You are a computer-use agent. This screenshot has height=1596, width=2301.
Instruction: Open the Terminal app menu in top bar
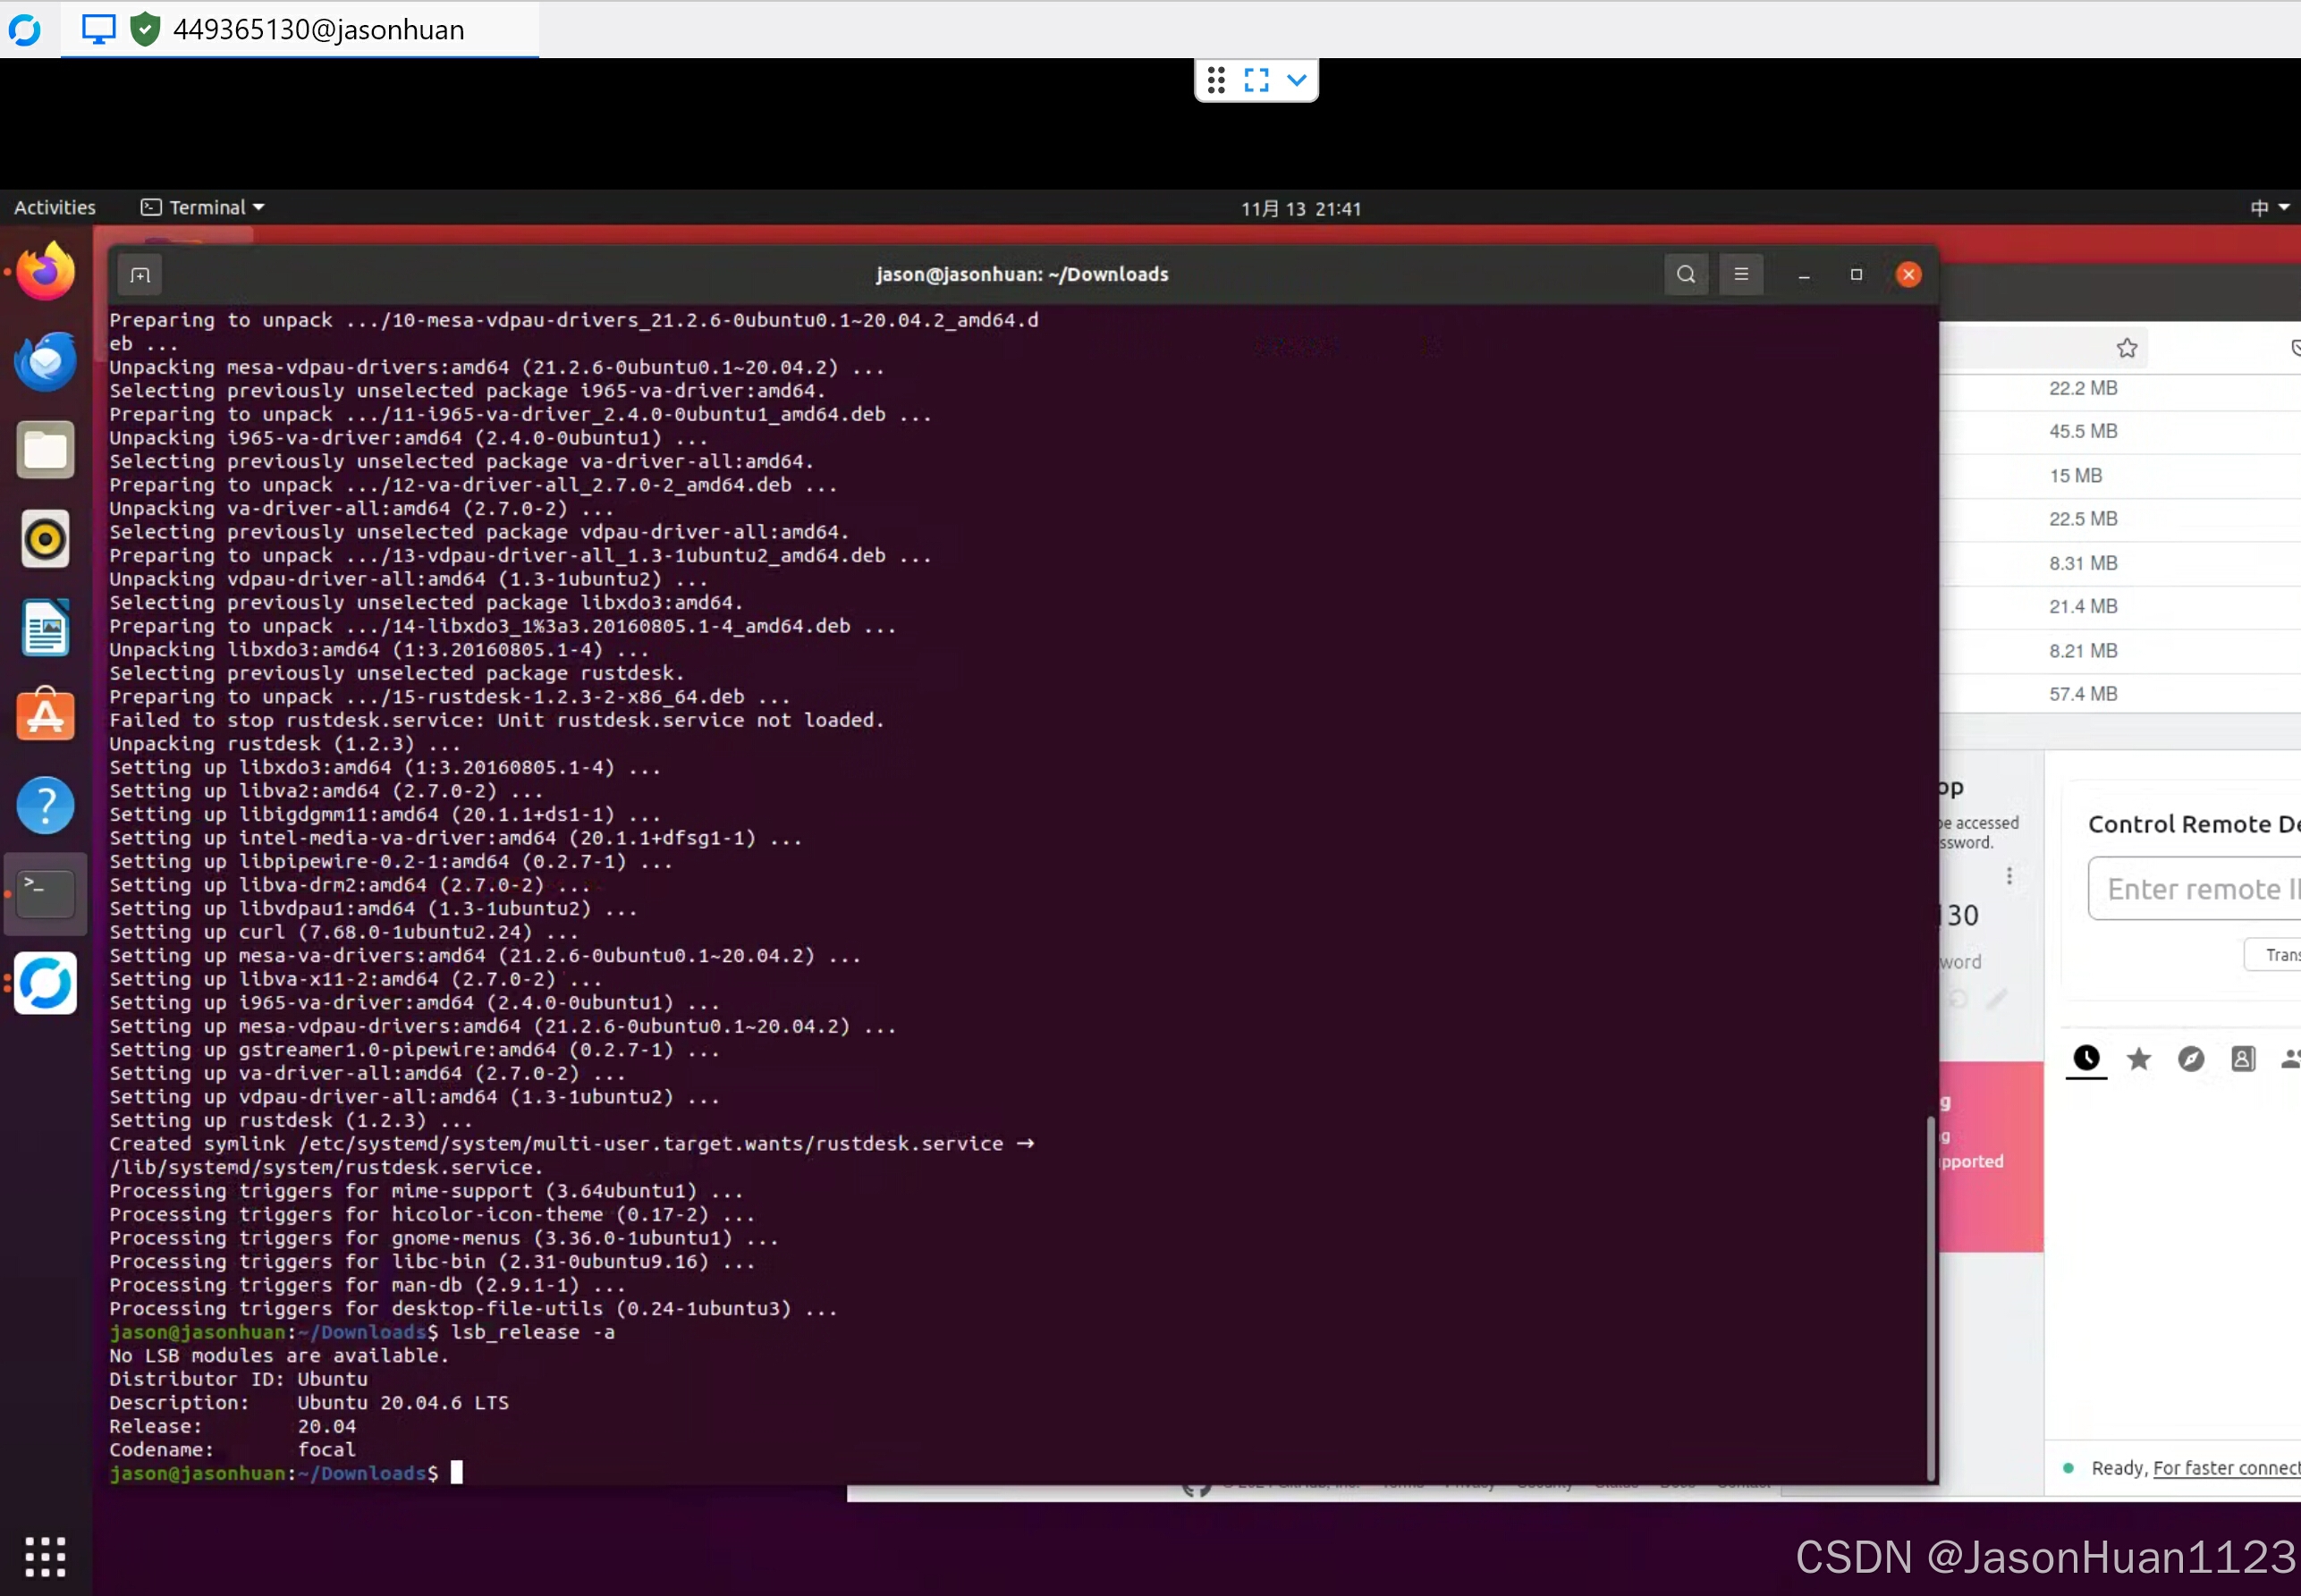[x=203, y=207]
